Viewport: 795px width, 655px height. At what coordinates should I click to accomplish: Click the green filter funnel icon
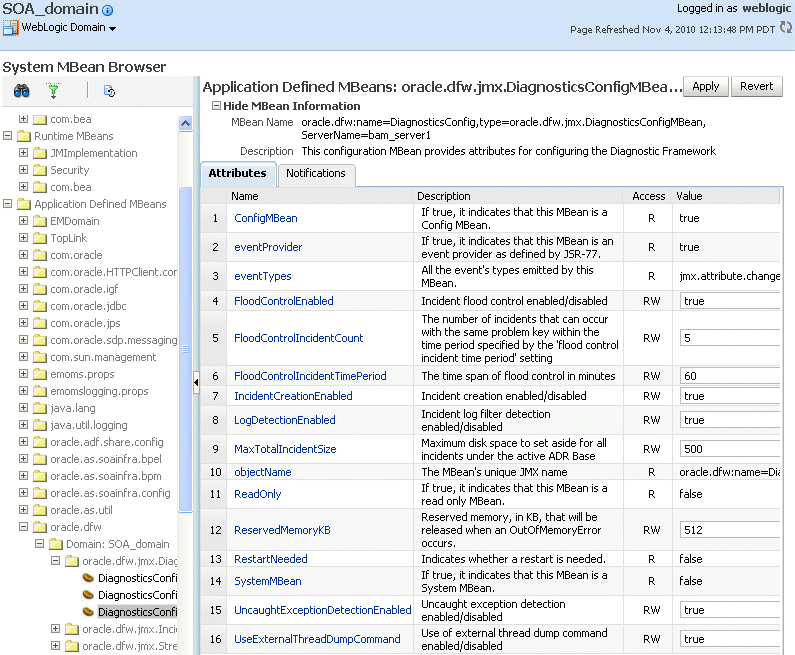click(x=53, y=91)
